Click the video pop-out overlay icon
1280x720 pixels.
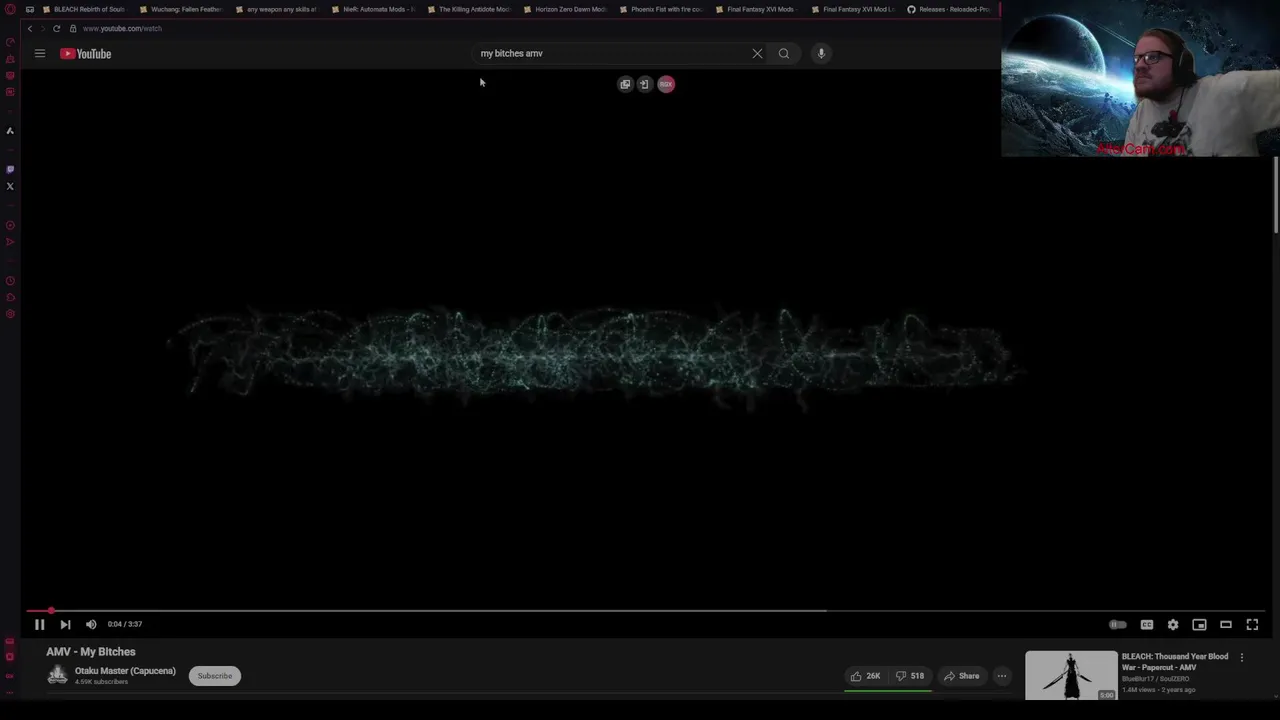[625, 84]
